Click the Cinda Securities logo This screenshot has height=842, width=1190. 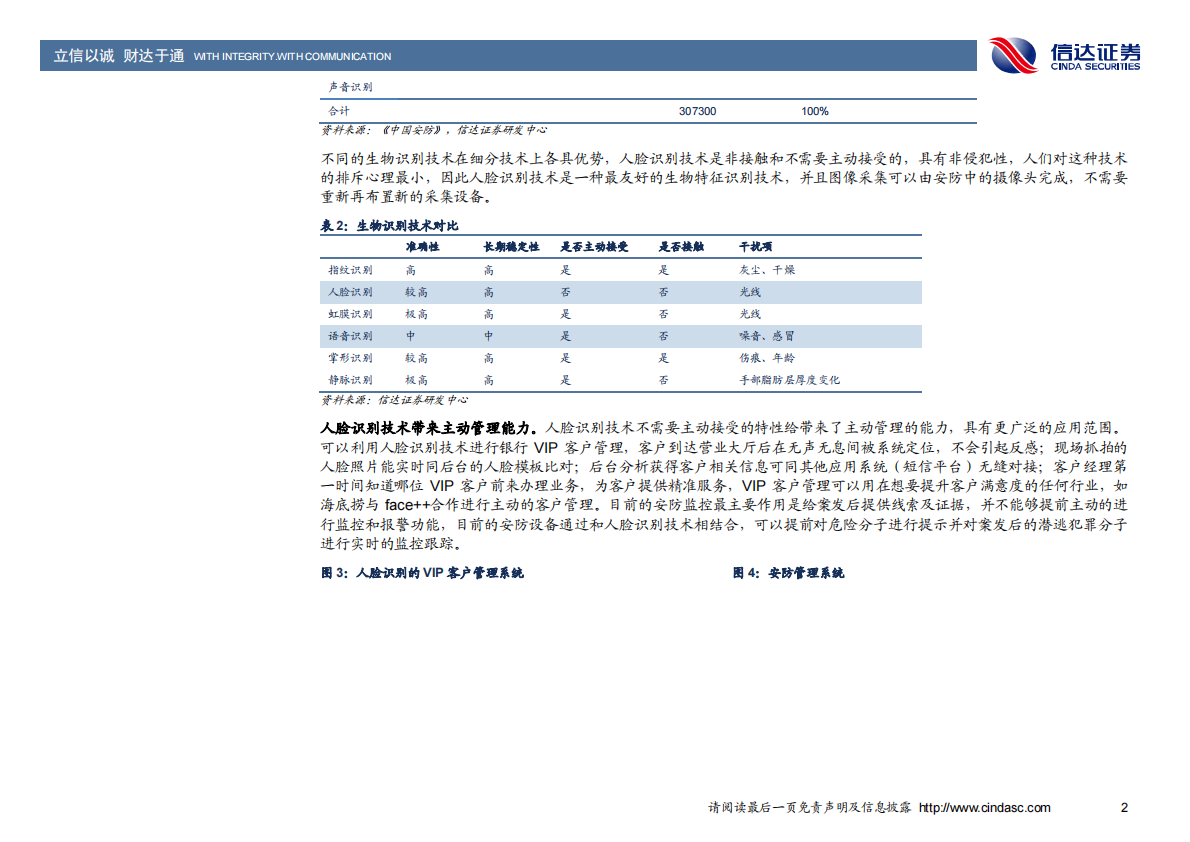click(1065, 53)
